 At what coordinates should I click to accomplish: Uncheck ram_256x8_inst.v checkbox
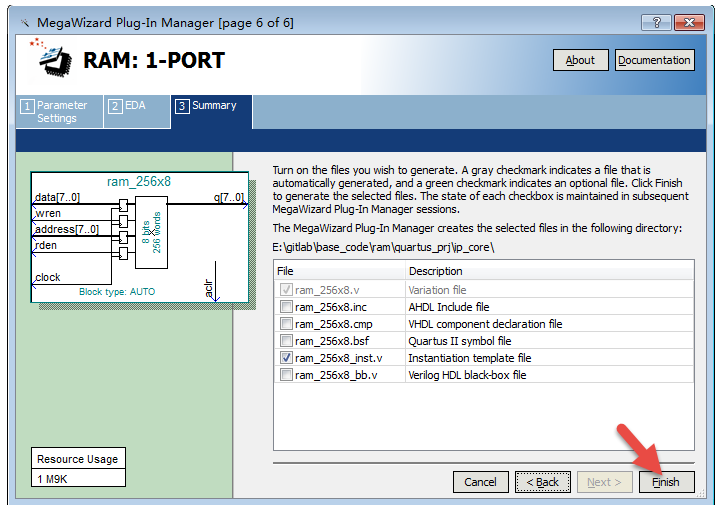[286, 358]
